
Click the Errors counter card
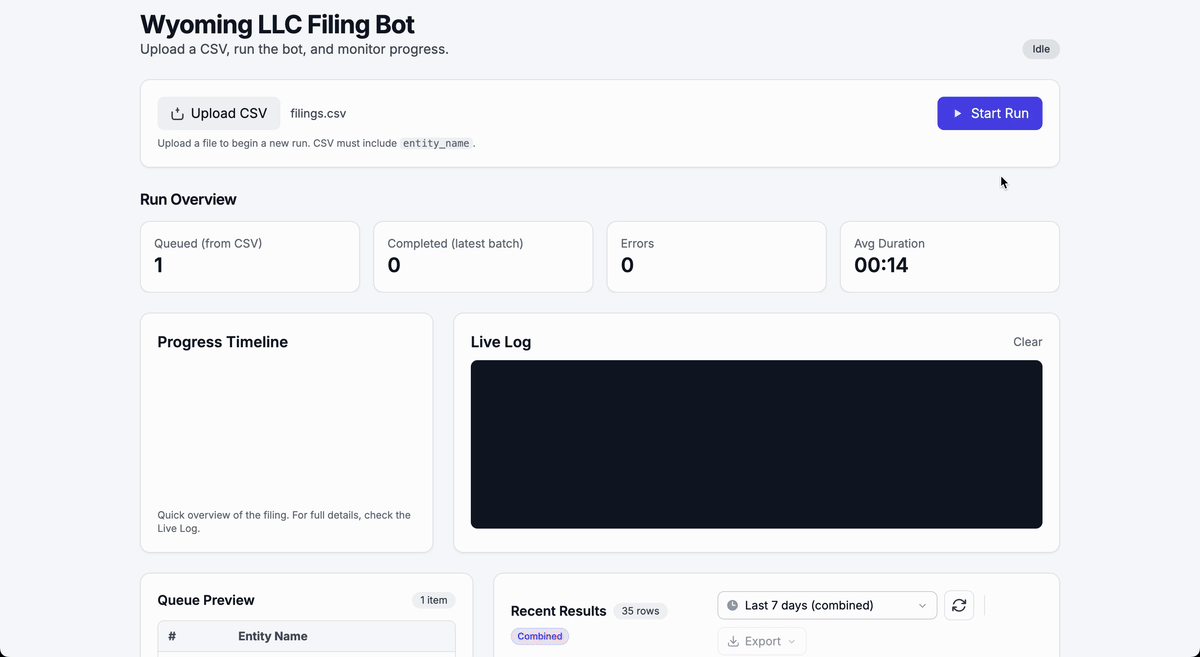pos(716,256)
